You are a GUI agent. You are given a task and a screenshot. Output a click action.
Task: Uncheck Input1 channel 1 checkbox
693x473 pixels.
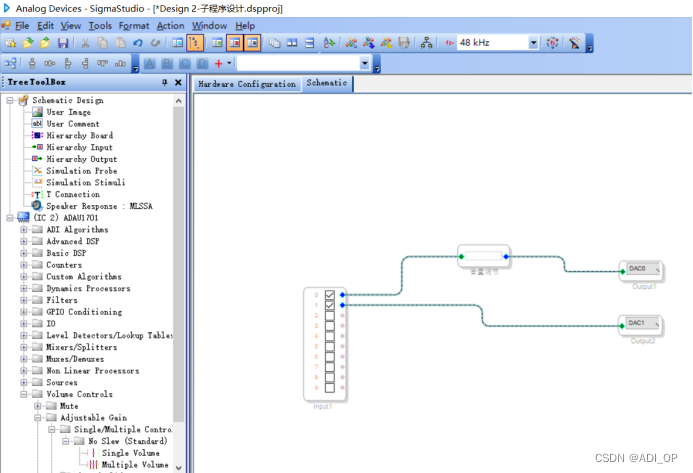click(x=330, y=305)
